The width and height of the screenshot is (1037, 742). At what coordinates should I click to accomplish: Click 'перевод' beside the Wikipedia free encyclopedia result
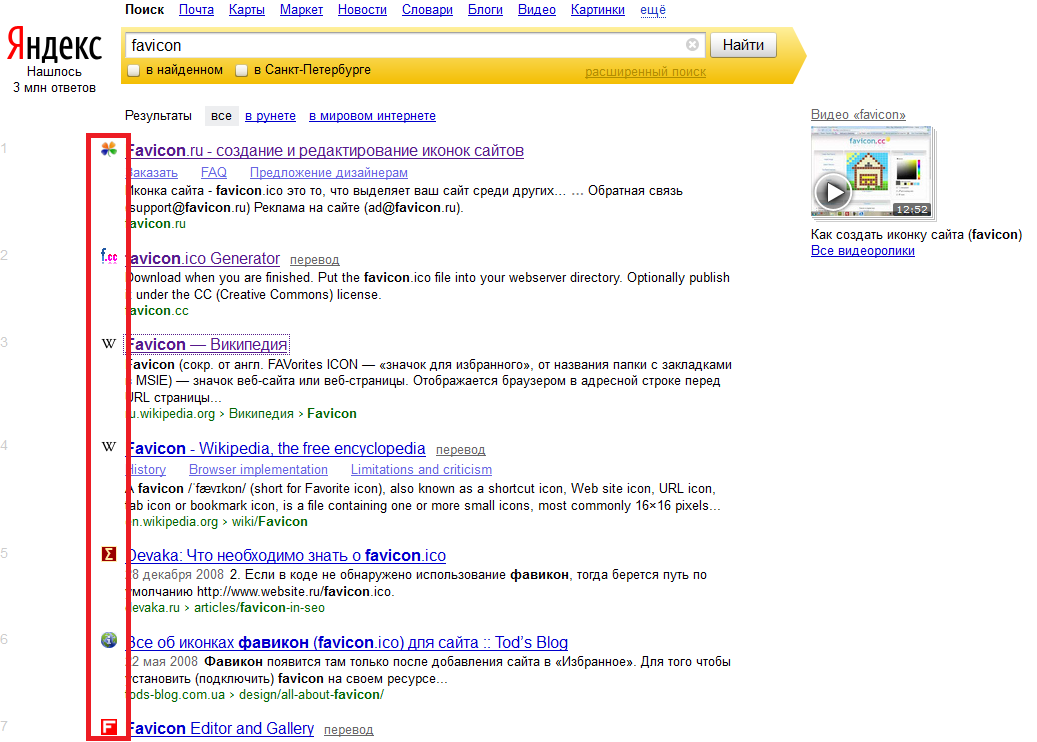click(x=461, y=450)
